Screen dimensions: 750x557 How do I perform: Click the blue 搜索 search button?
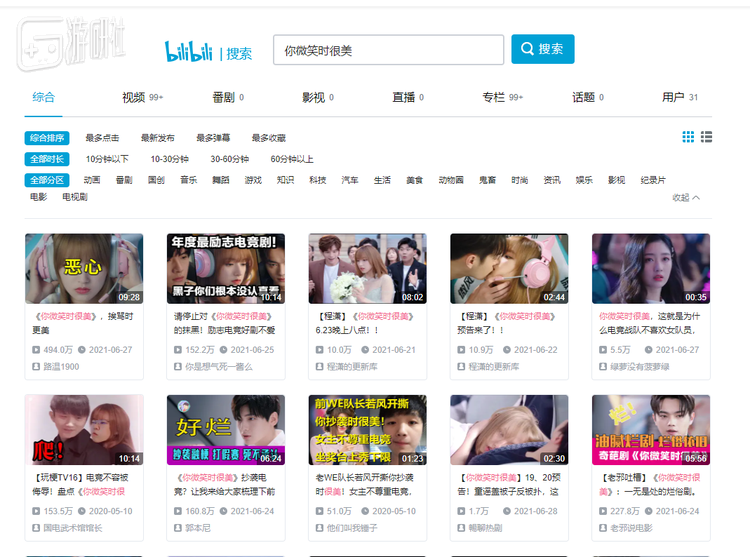[x=542, y=49]
